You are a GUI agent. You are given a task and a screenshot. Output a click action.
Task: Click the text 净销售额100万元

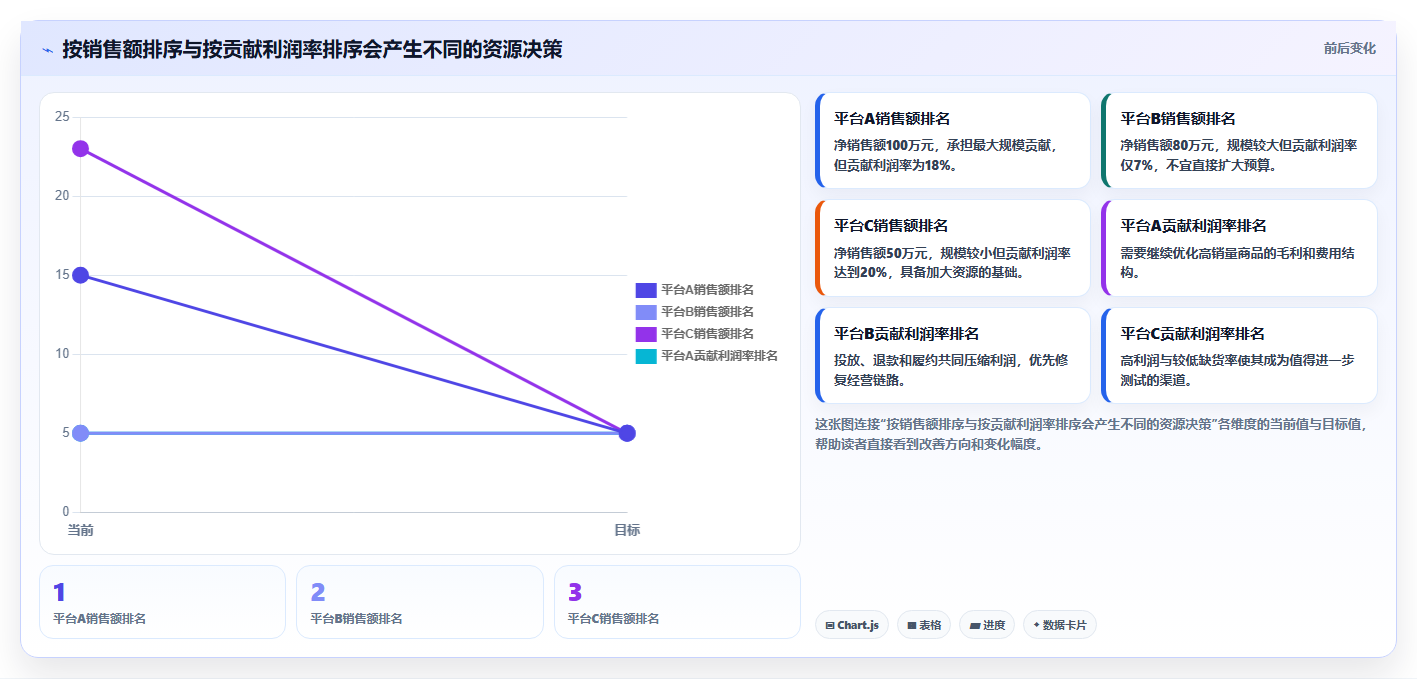(886, 145)
